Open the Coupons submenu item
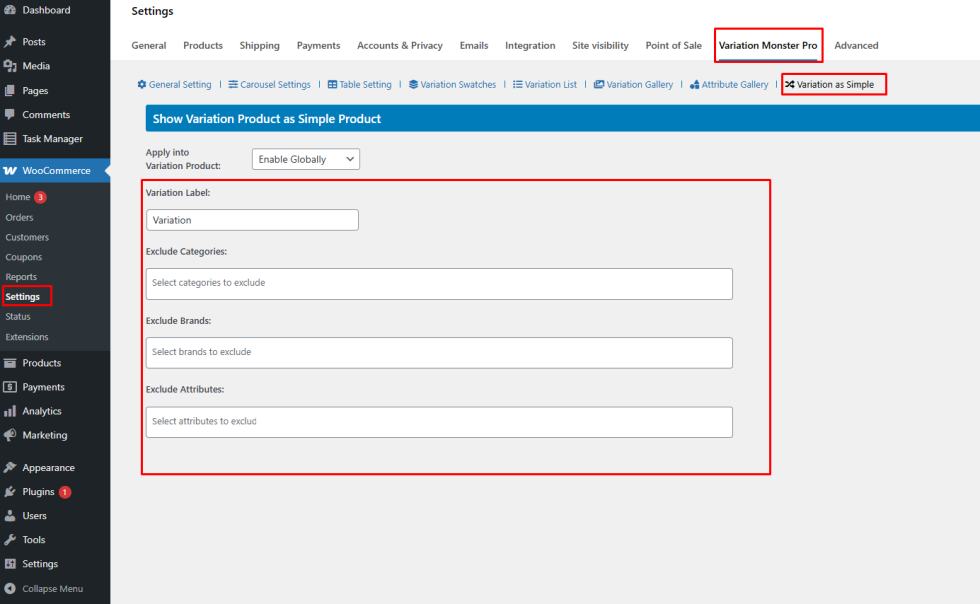This screenshot has width=980, height=604. pyautogui.click(x=24, y=257)
